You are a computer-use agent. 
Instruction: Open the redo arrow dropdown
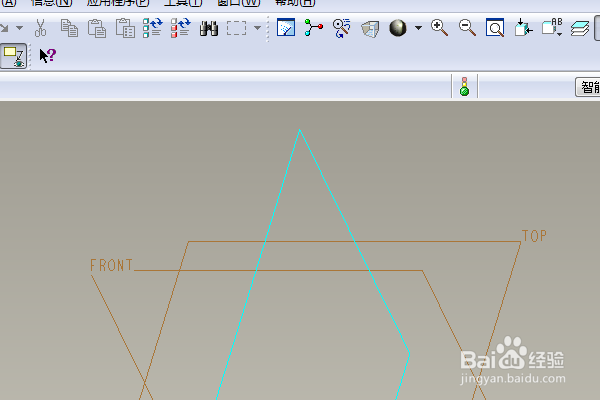19,28
